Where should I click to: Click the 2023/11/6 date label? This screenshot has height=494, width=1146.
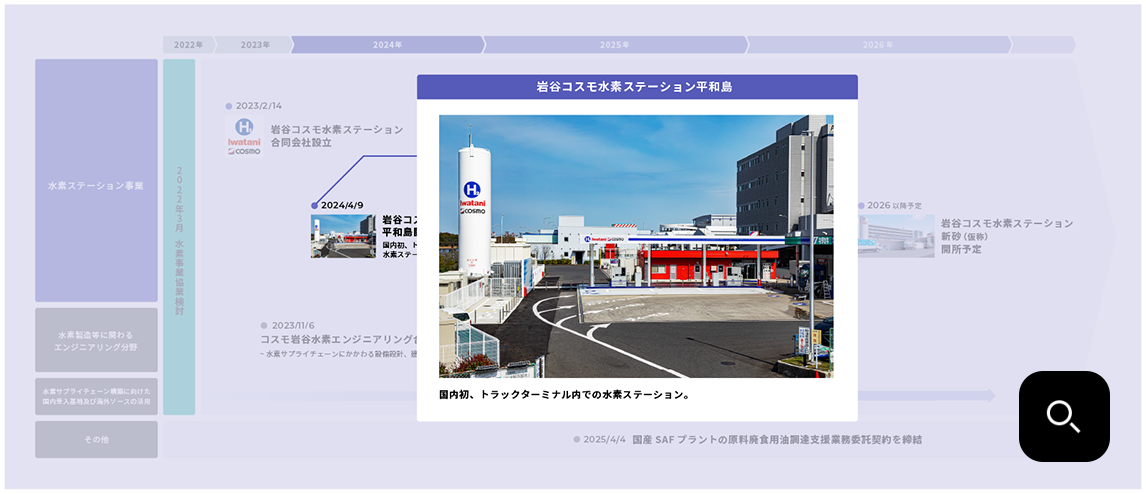(x=293, y=325)
